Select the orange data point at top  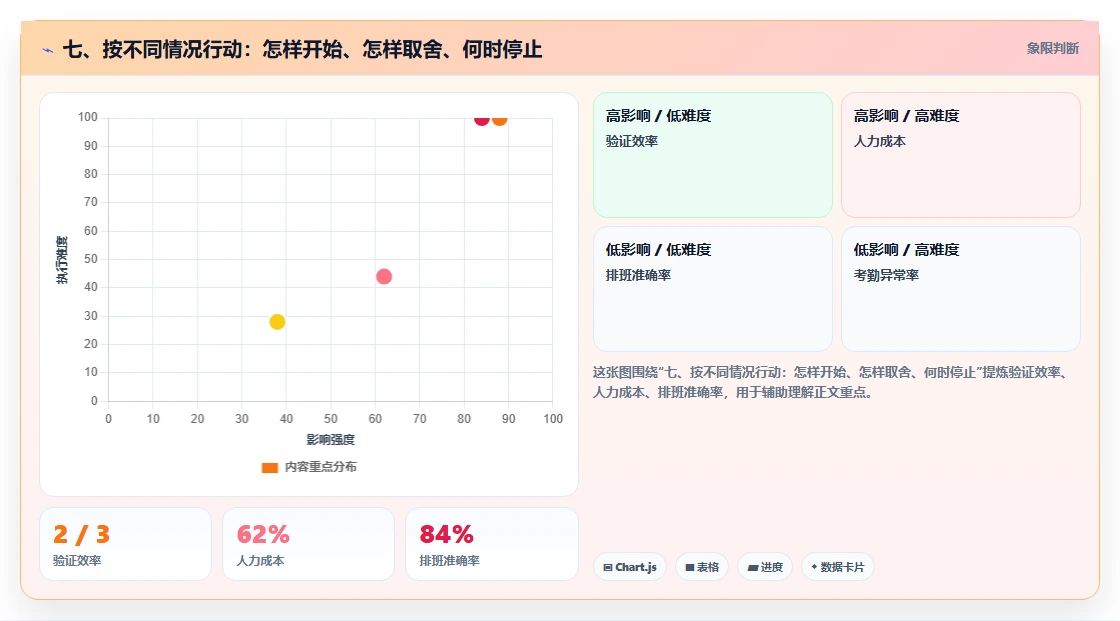(499, 120)
